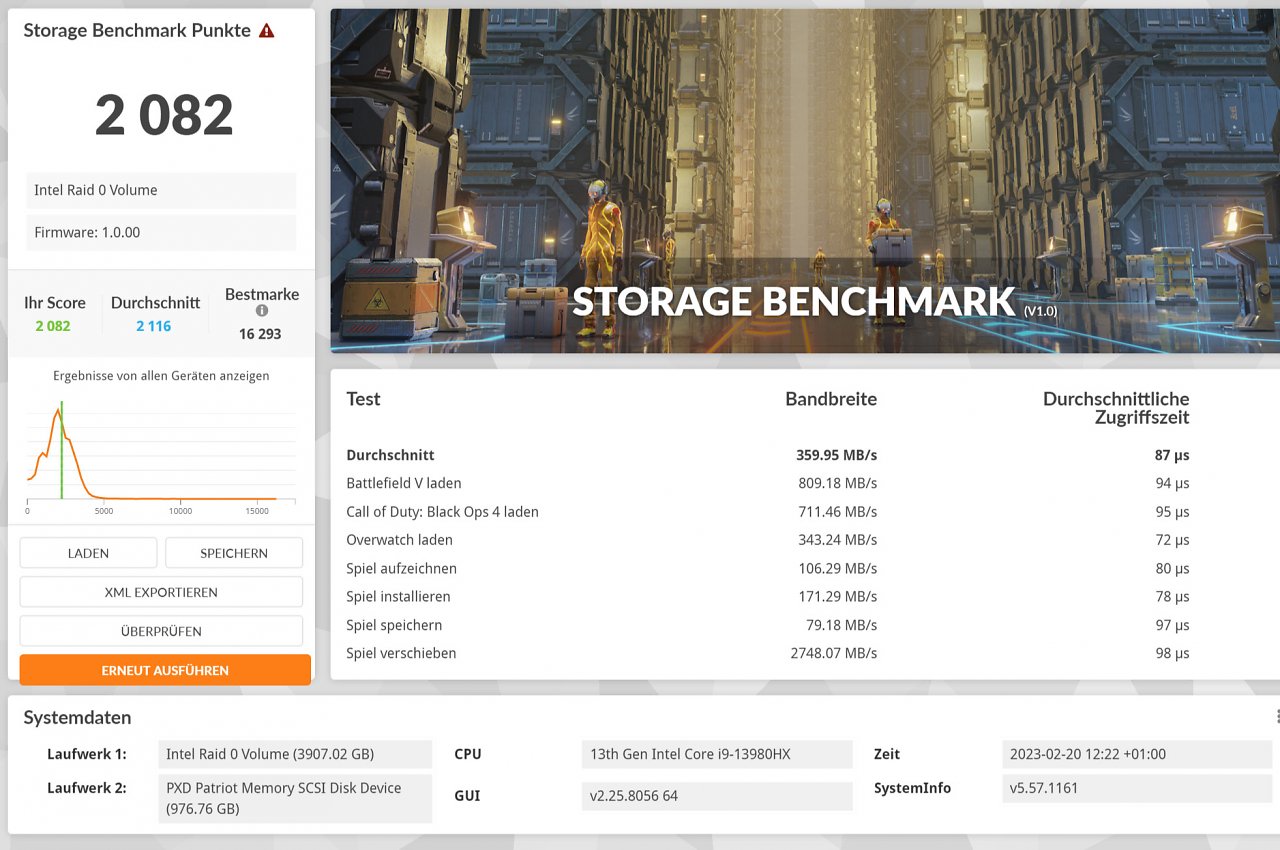Click the SystemInfo value v5.57.1161
The image size is (1280, 850).
tap(1137, 788)
